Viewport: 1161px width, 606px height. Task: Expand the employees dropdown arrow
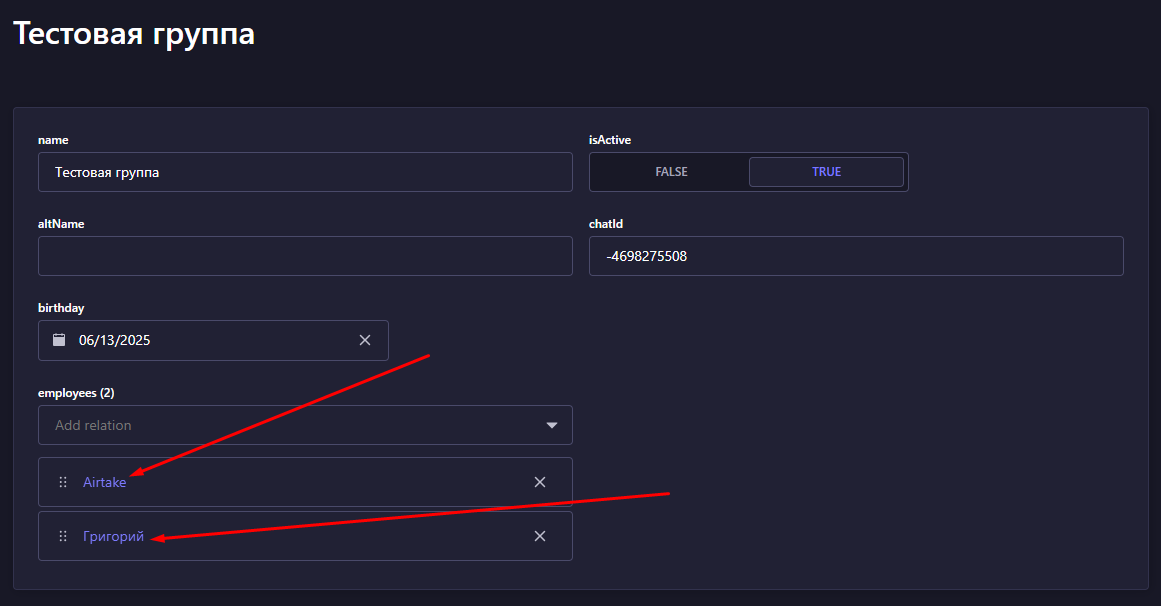click(x=552, y=425)
